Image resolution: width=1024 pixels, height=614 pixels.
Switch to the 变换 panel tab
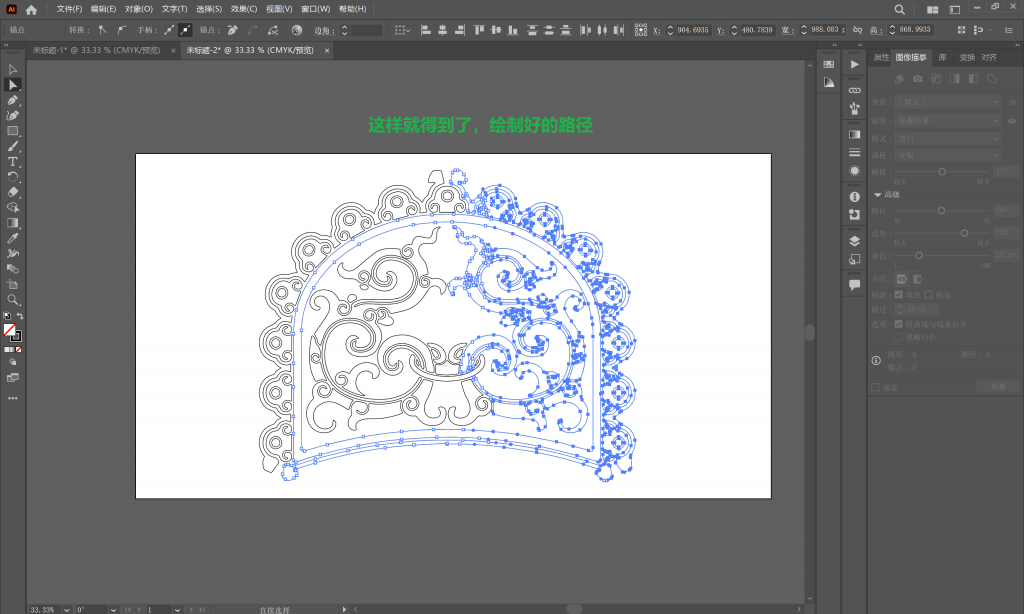click(x=967, y=57)
